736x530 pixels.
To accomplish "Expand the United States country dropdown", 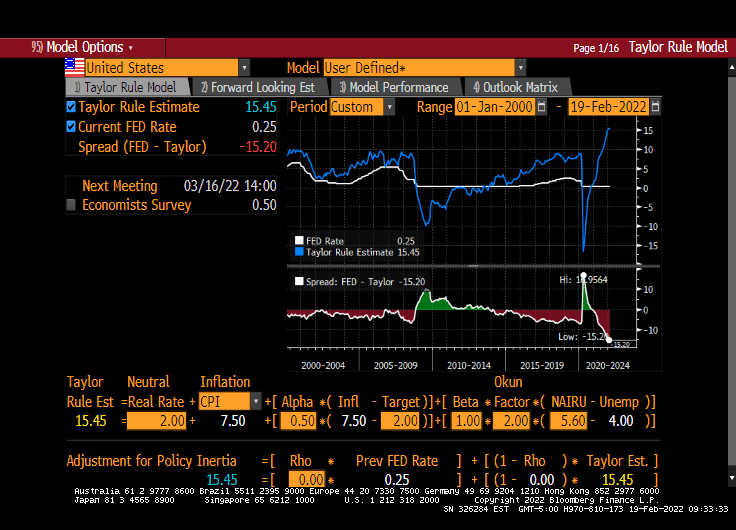I will pyautogui.click(x=244, y=68).
